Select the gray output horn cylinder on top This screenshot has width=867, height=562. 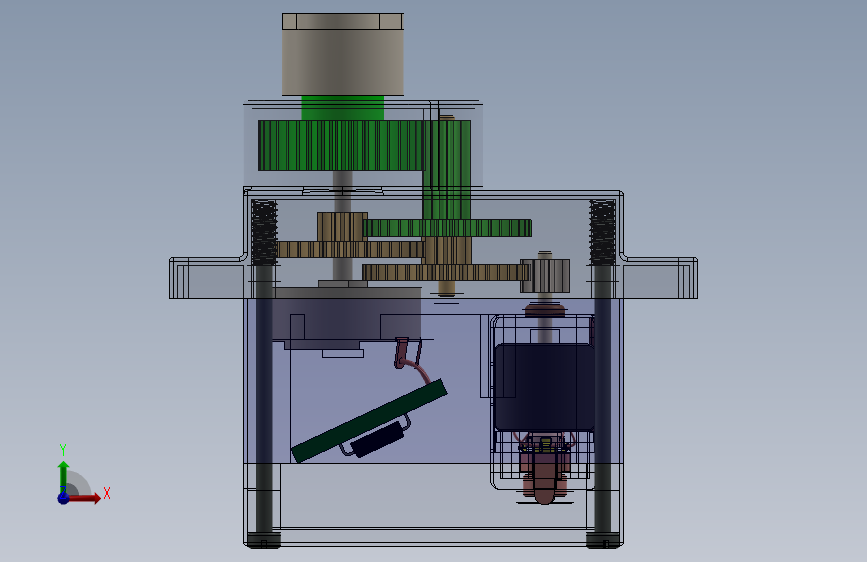click(343, 54)
